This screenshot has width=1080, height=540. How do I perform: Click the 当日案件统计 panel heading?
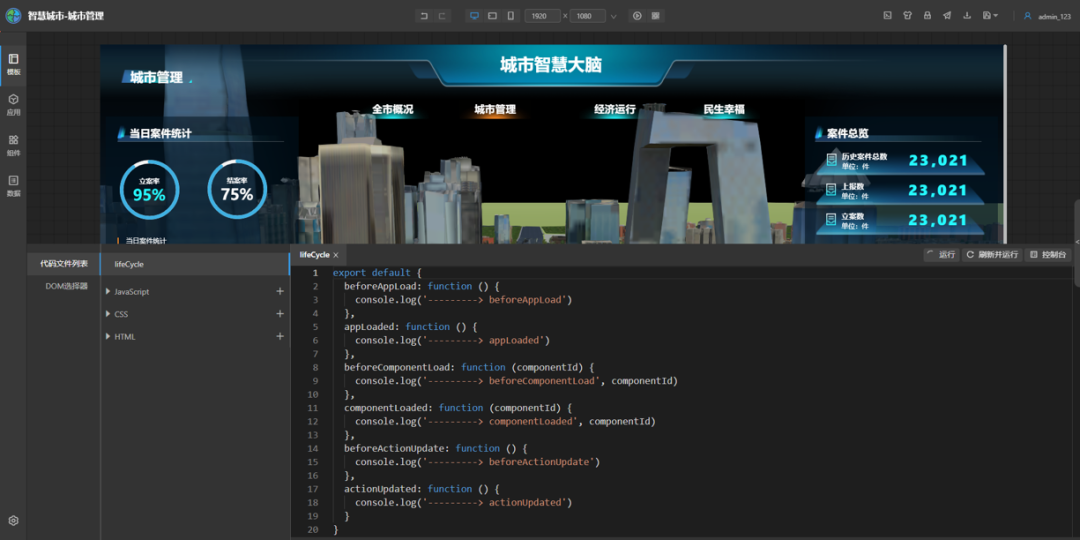click(160, 134)
